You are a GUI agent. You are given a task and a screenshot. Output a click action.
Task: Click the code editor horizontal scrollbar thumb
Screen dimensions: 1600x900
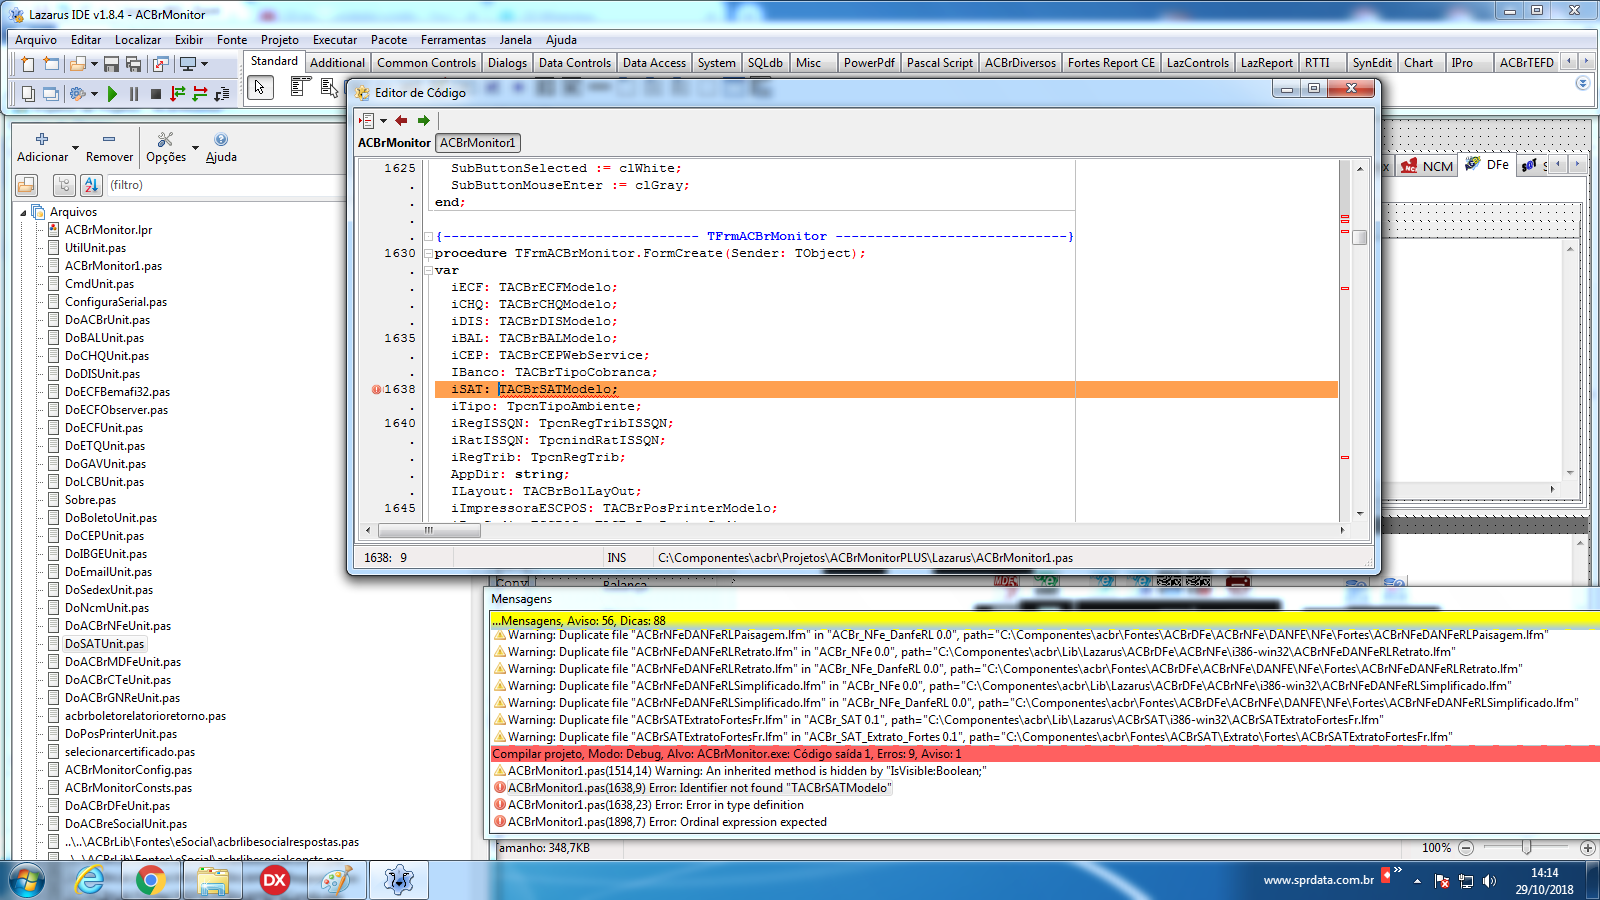pos(429,530)
